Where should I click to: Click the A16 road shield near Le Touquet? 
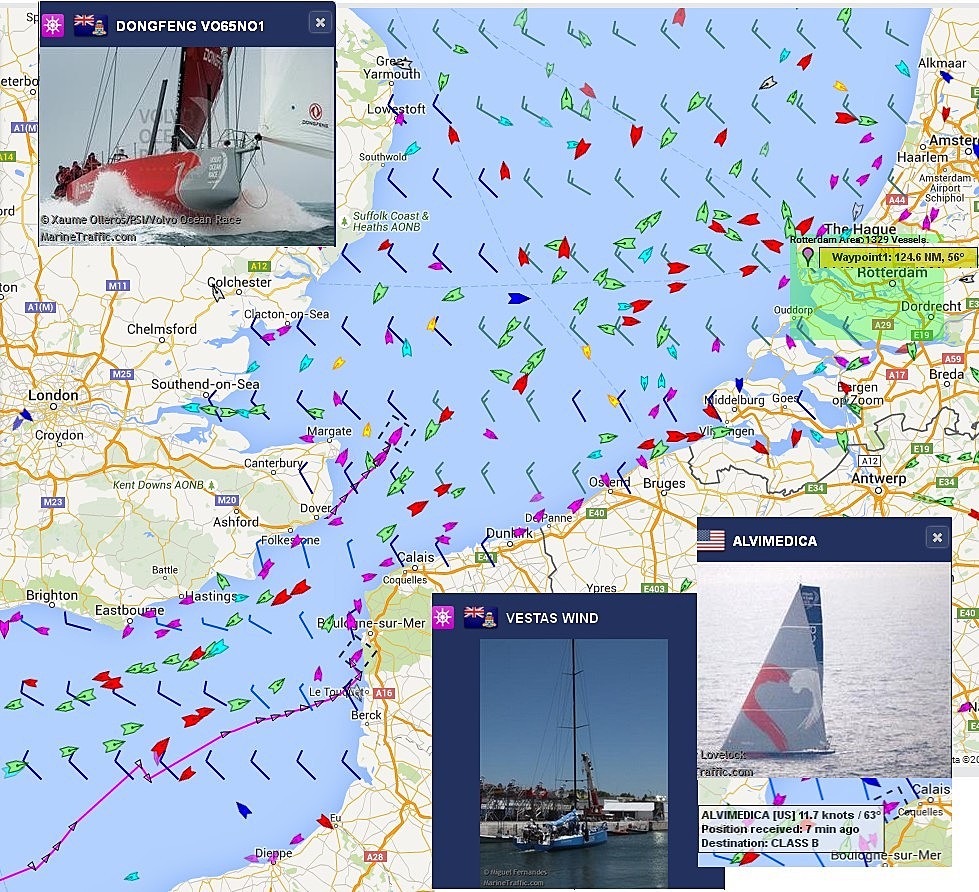(x=384, y=693)
